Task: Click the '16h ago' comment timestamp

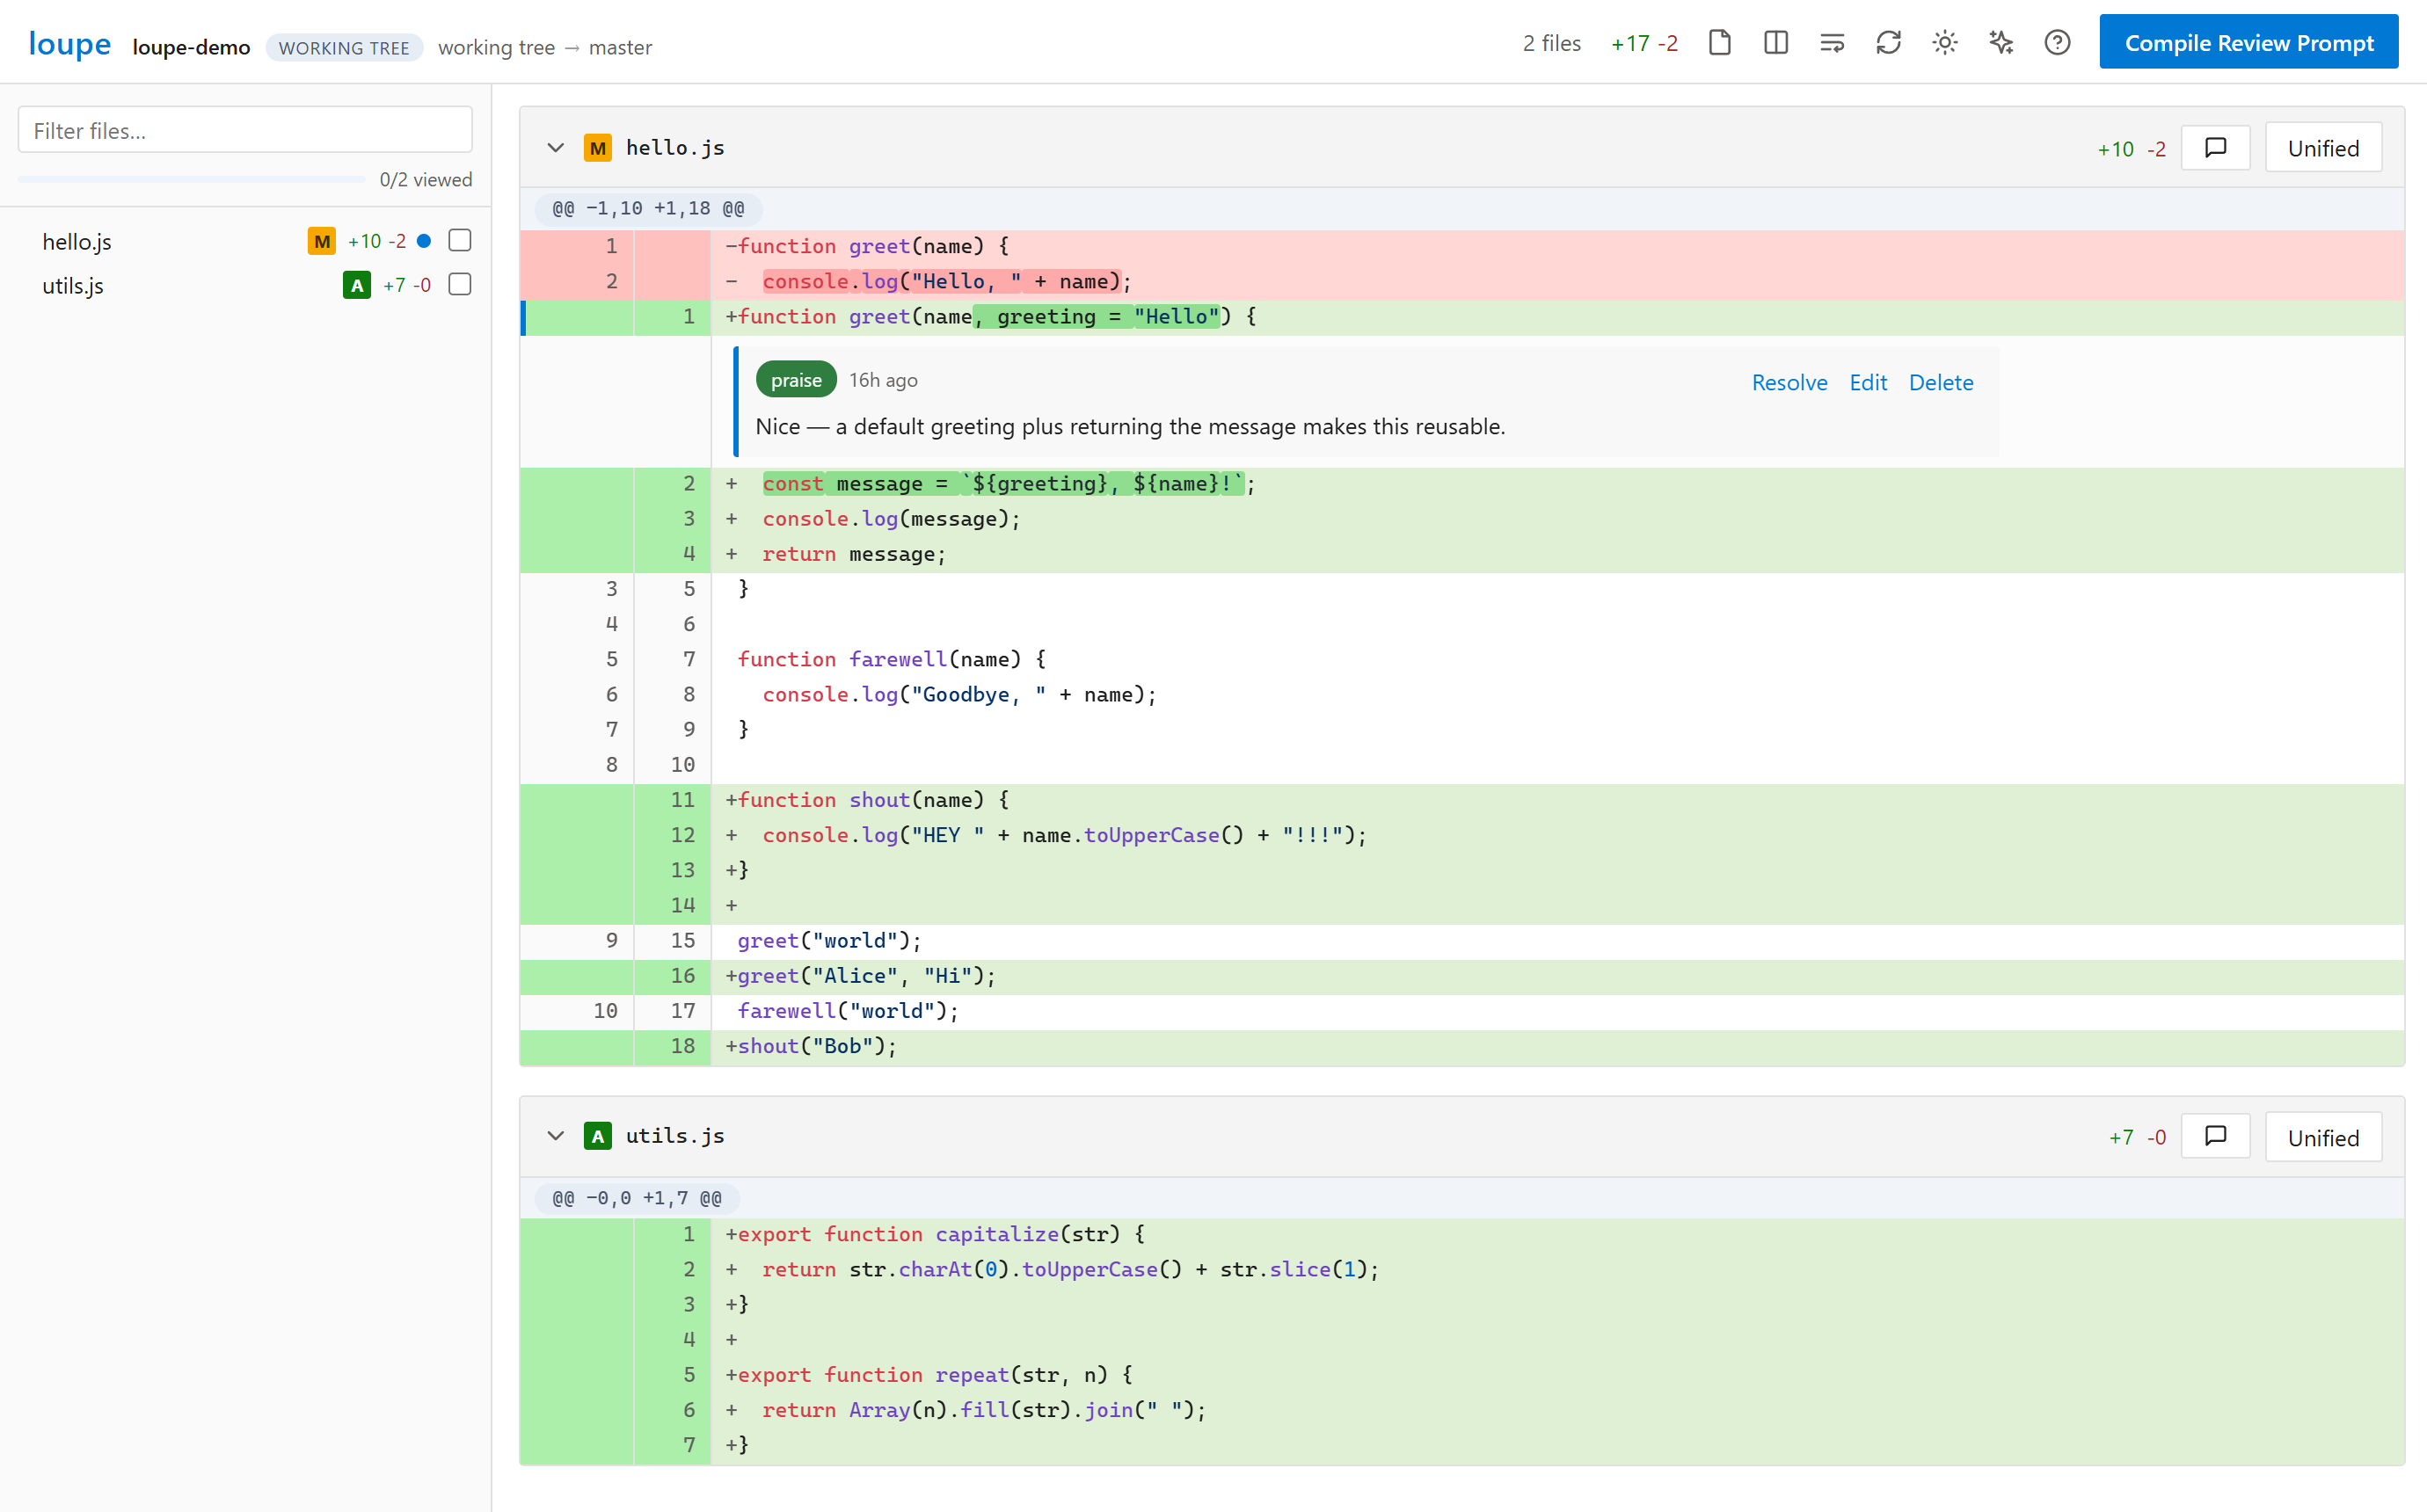Action: [883, 380]
